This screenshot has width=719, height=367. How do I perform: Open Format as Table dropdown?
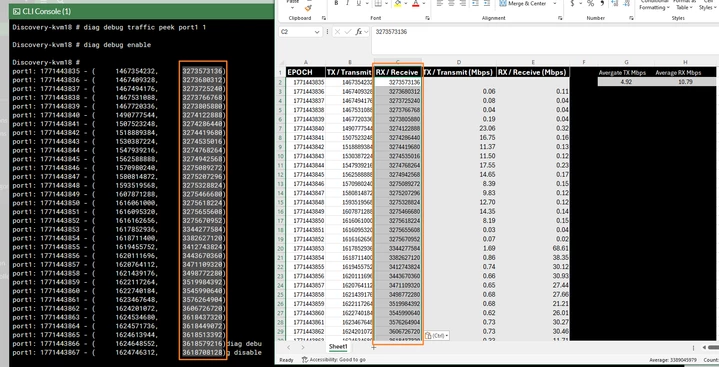[685, 5]
